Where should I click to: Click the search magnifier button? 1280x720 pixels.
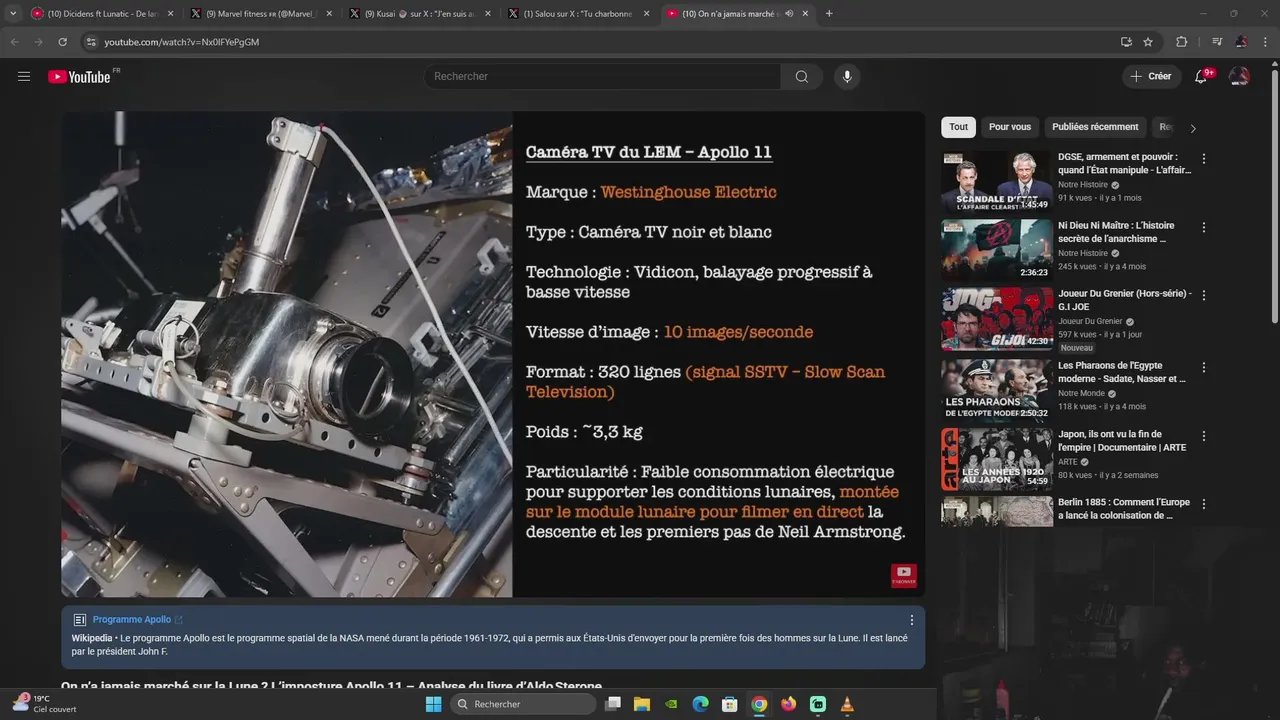[x=802, y=76]
